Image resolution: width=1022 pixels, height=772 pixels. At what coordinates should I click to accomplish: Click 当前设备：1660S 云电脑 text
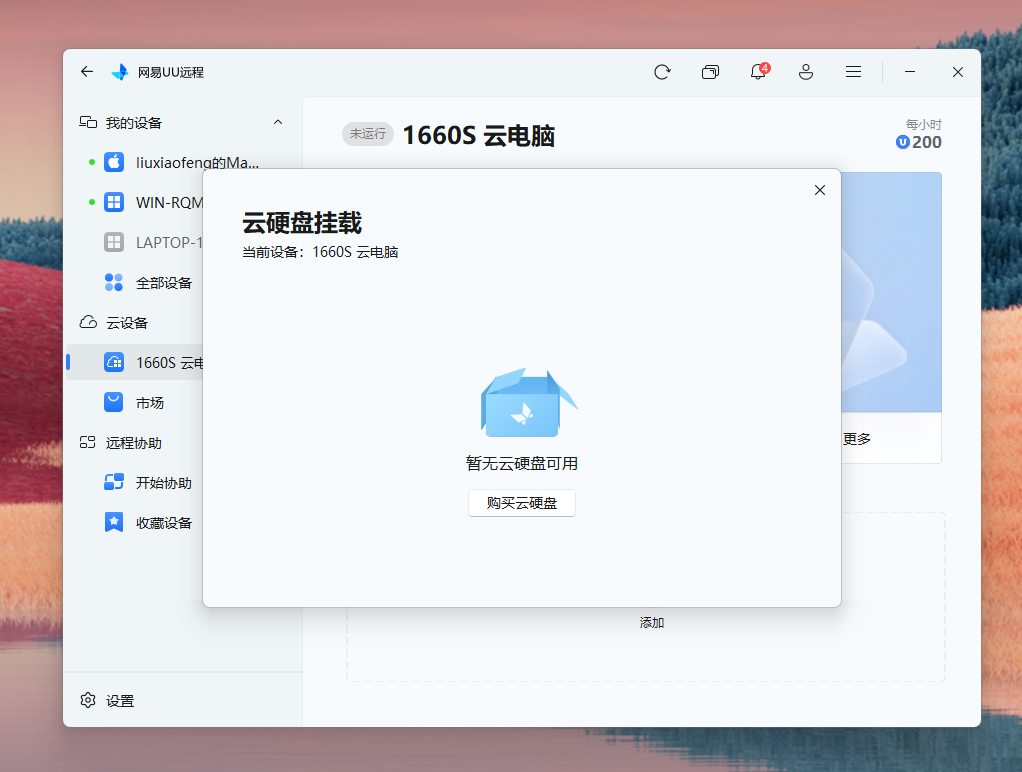(x=320, y=252)
